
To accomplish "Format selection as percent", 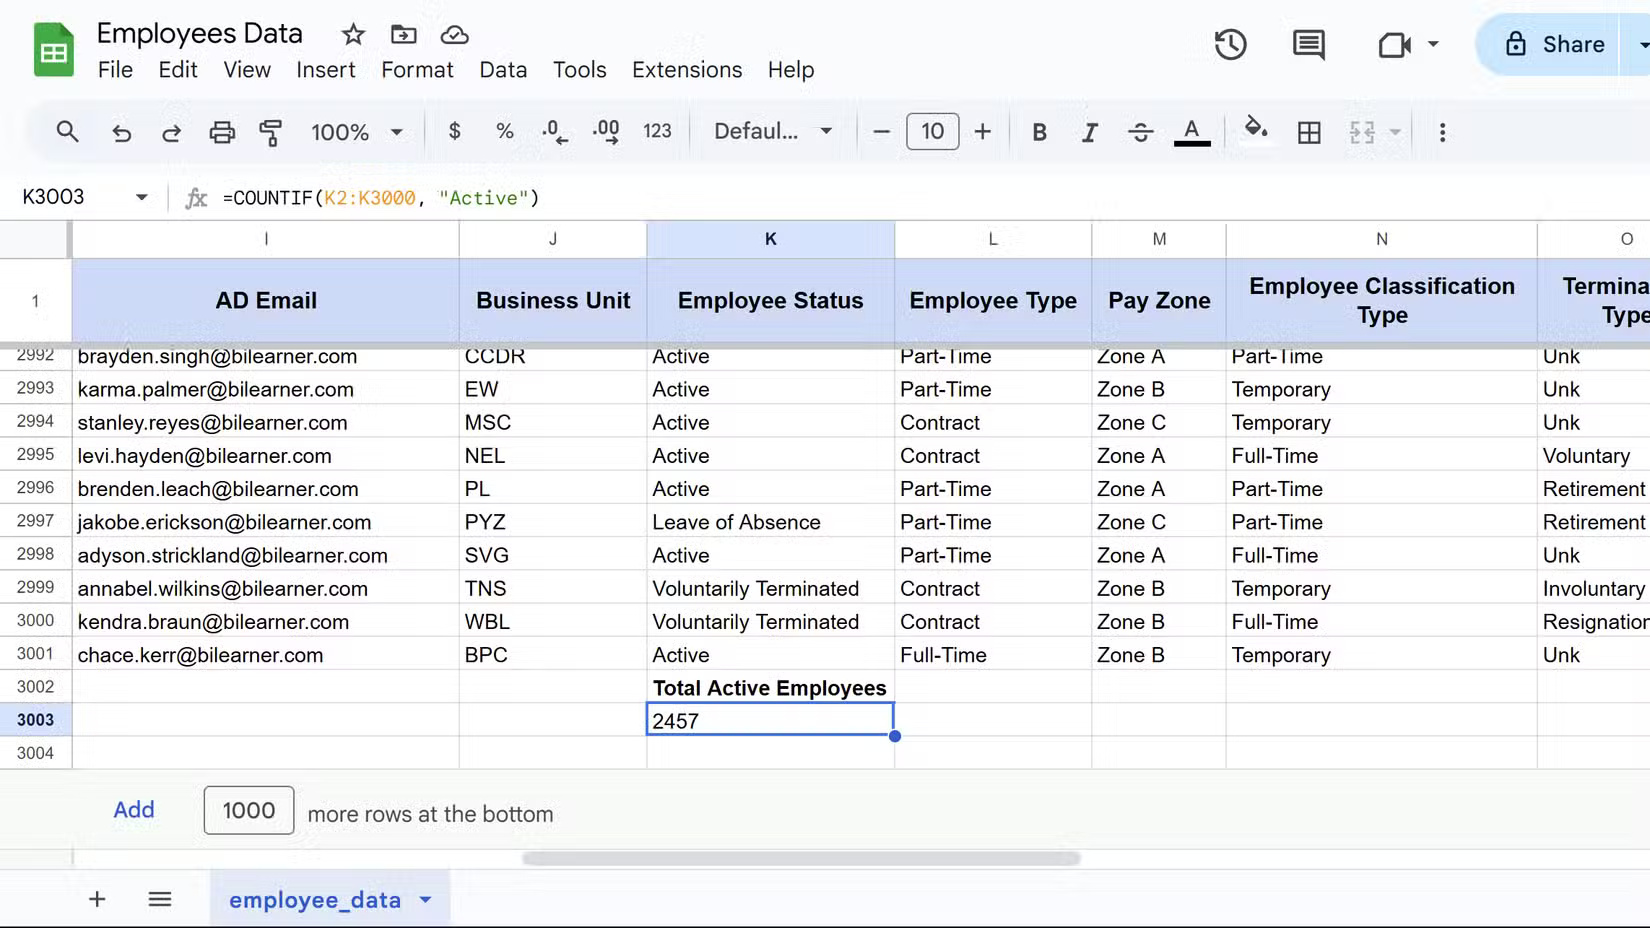I will point(505,131).
